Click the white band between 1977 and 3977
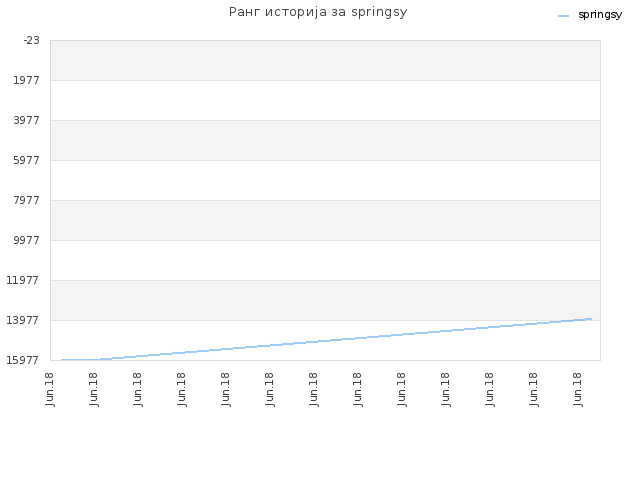640x480 pixels. click(325, 100)
